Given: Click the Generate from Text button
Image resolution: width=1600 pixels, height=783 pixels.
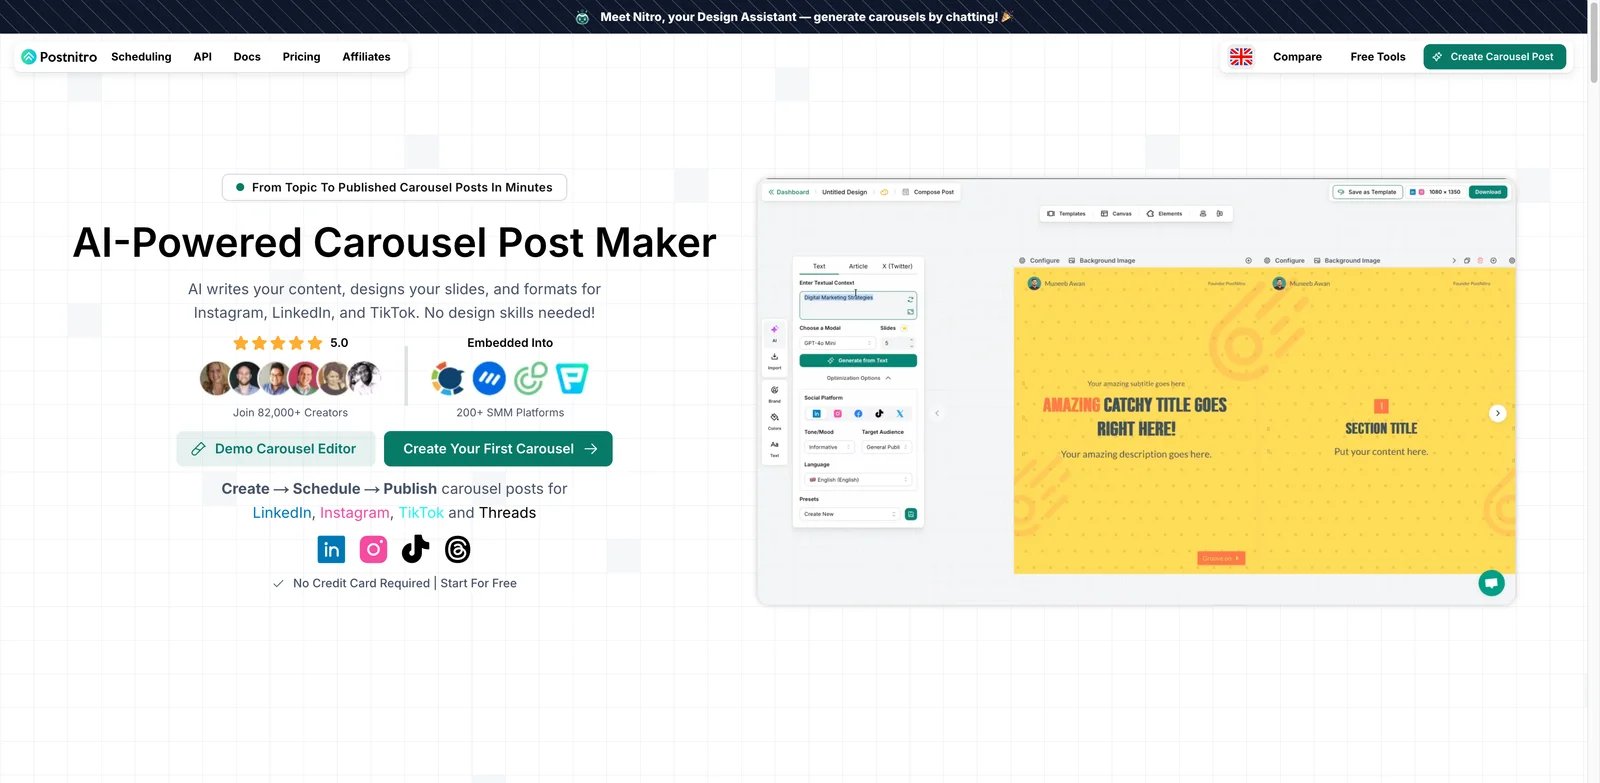Looking at the screenshot, I should 858,360.
